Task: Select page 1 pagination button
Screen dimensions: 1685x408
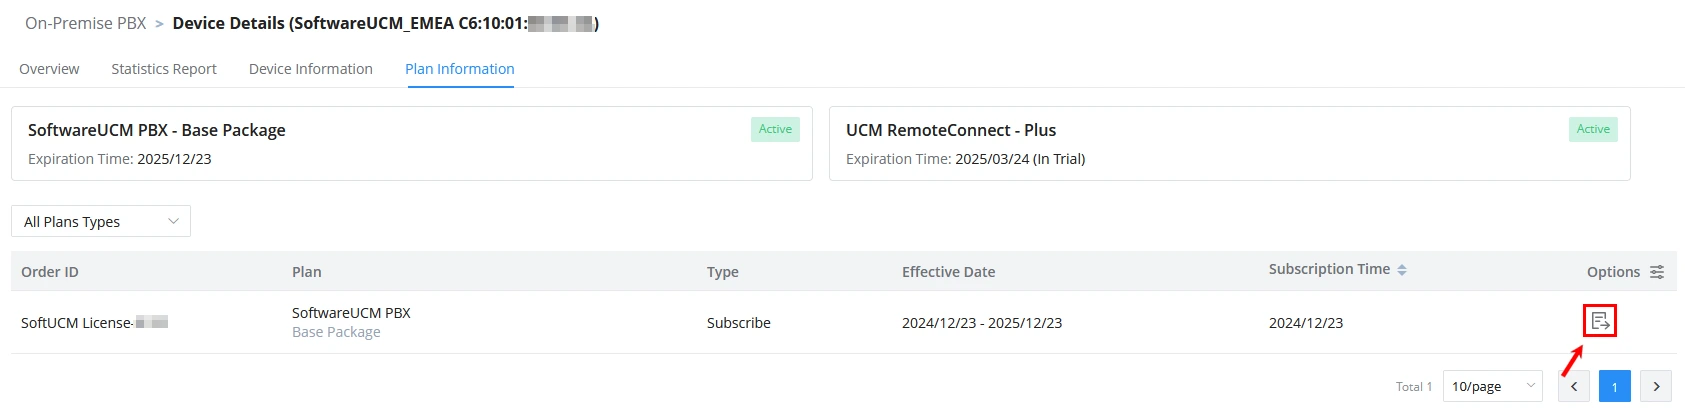Action: [x=1615, y=386]
